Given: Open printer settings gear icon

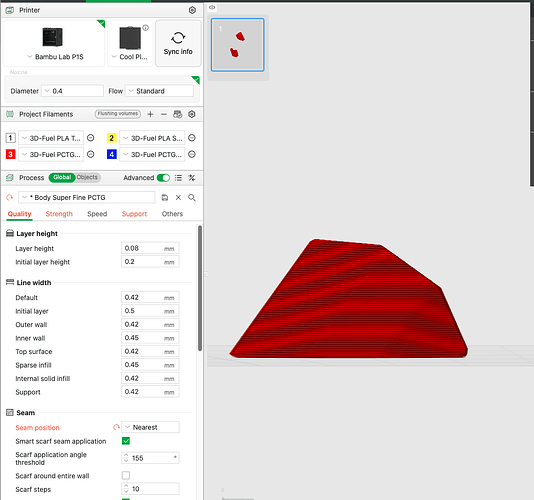Looking at the screenshot, I should (x=192, y=10).
